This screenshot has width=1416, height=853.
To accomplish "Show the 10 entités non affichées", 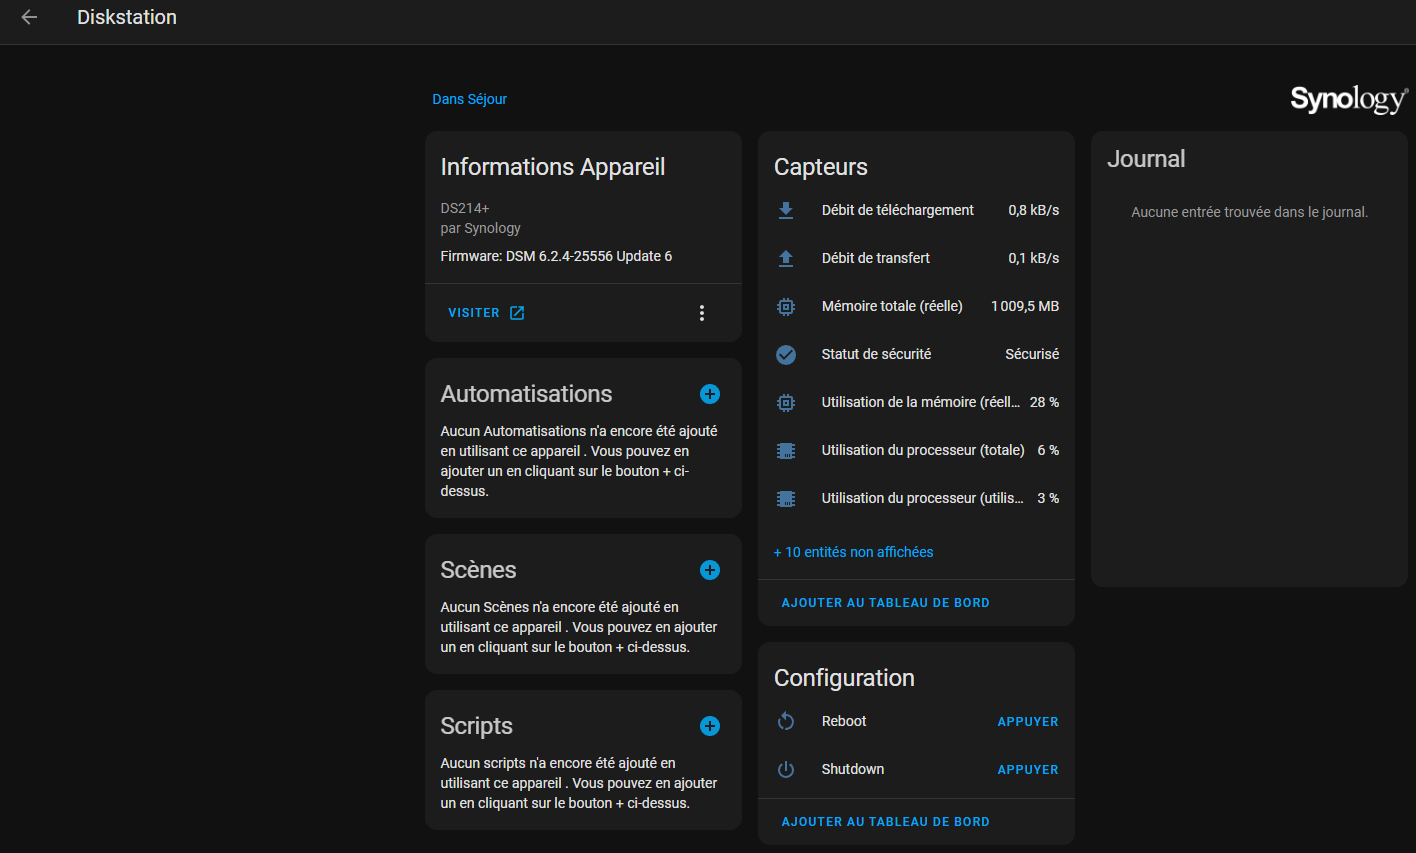I will click(853, 552).
